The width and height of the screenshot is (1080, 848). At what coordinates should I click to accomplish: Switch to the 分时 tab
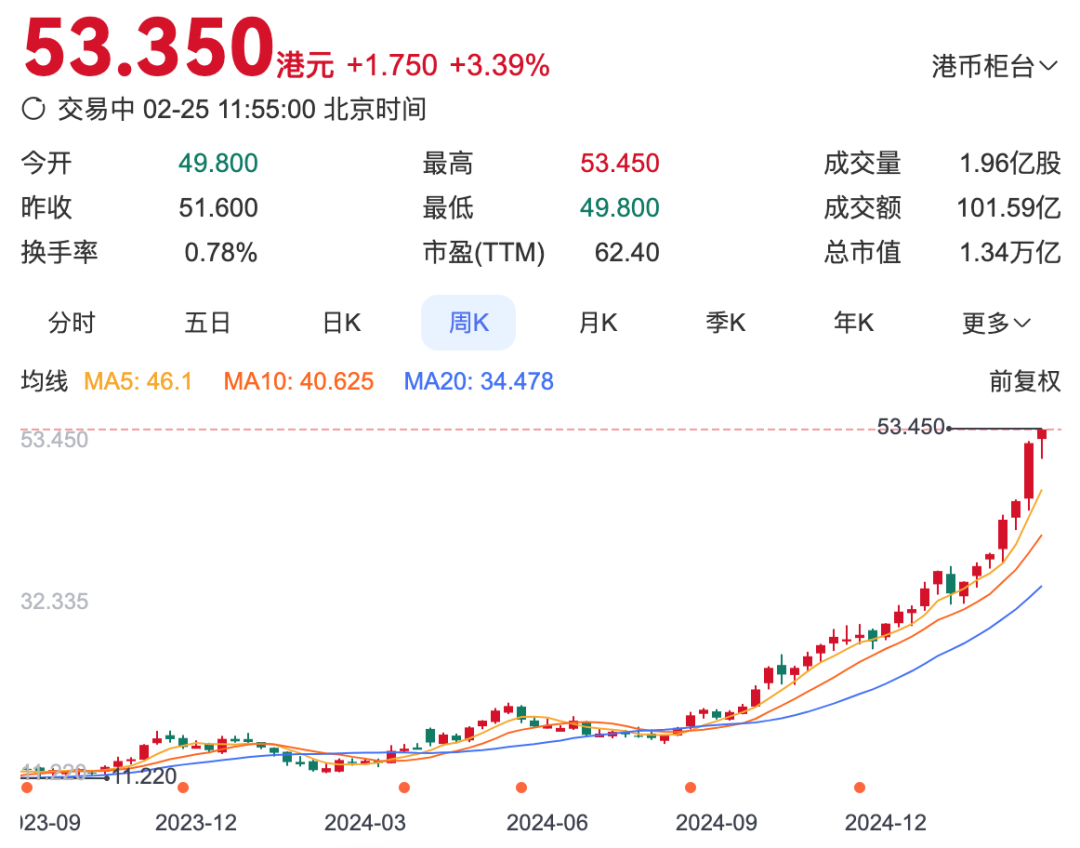[72, 322]
